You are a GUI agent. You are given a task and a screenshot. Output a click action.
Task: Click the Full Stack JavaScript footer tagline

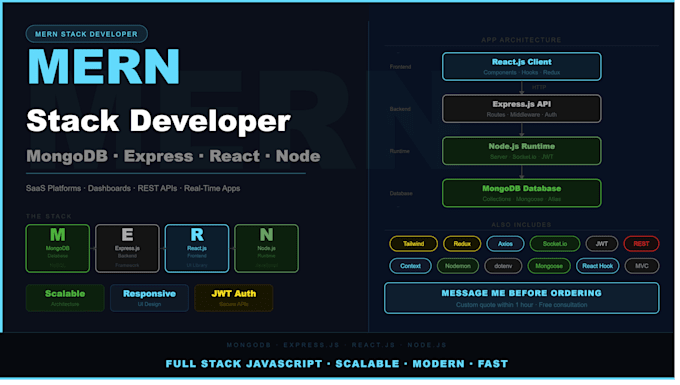click(337, 364)
